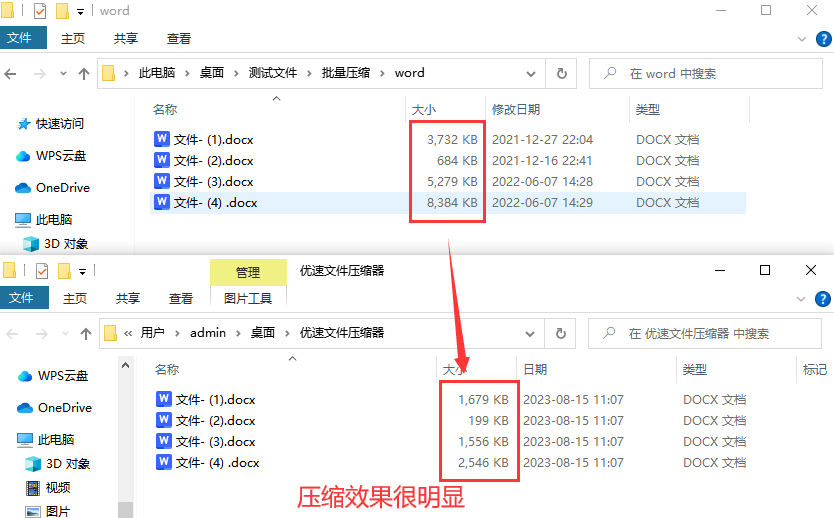
Task: Go up one level in 优速文件压缩器 window
Action: (86, 333)
